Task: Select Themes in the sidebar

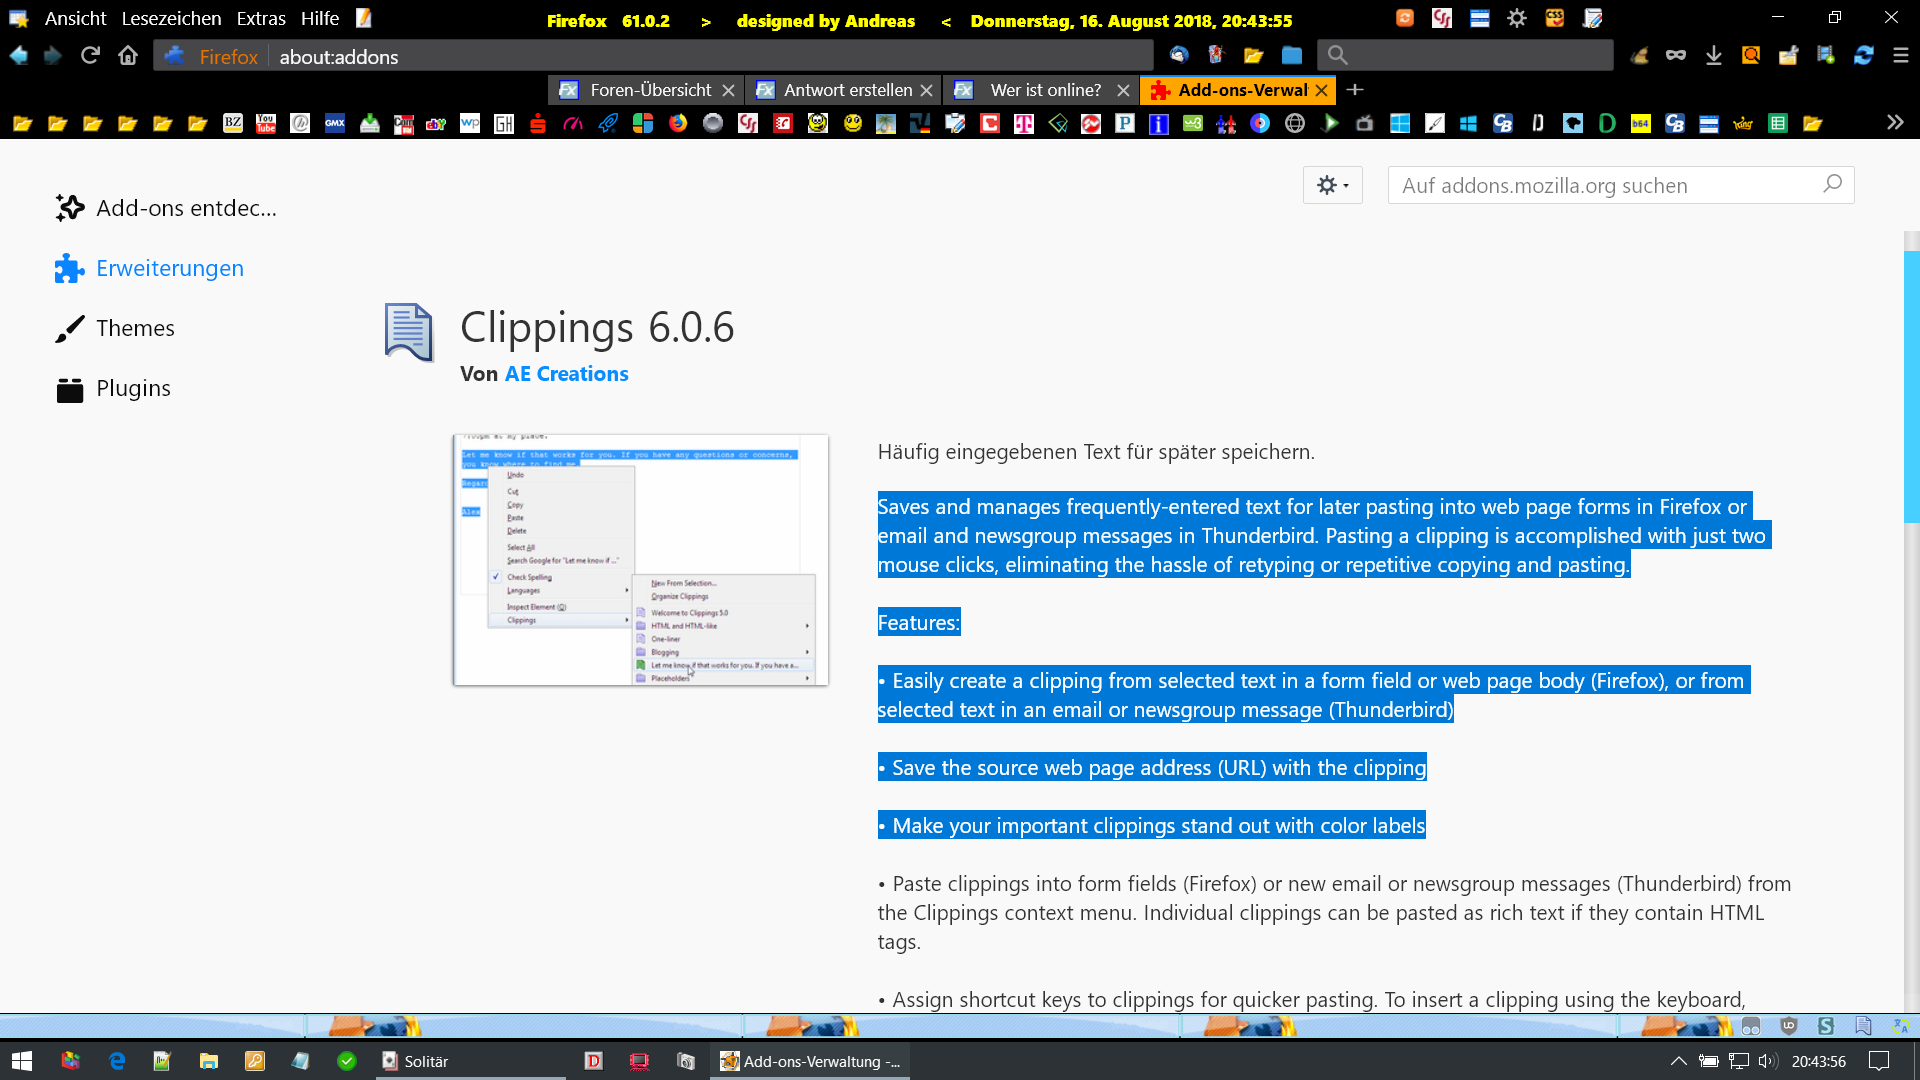Action: pyautogui.click(x=135, y=328)
